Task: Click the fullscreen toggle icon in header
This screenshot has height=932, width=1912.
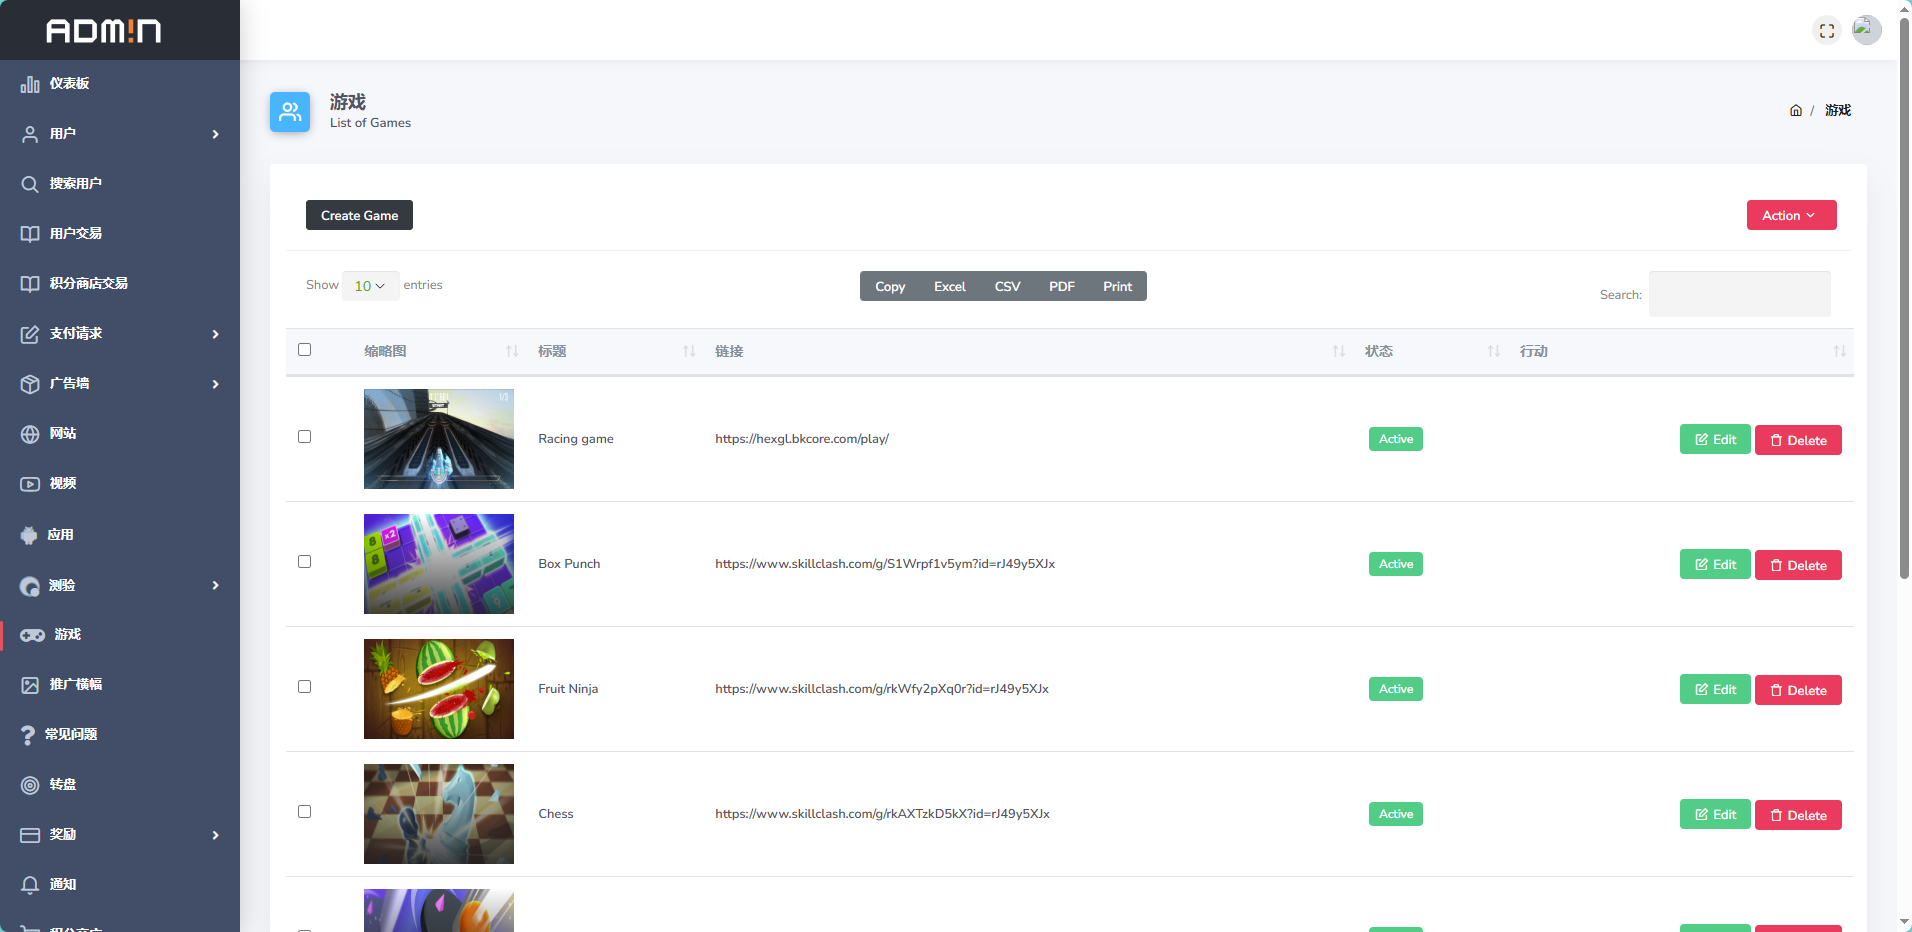Action: tap(1826, 31)
